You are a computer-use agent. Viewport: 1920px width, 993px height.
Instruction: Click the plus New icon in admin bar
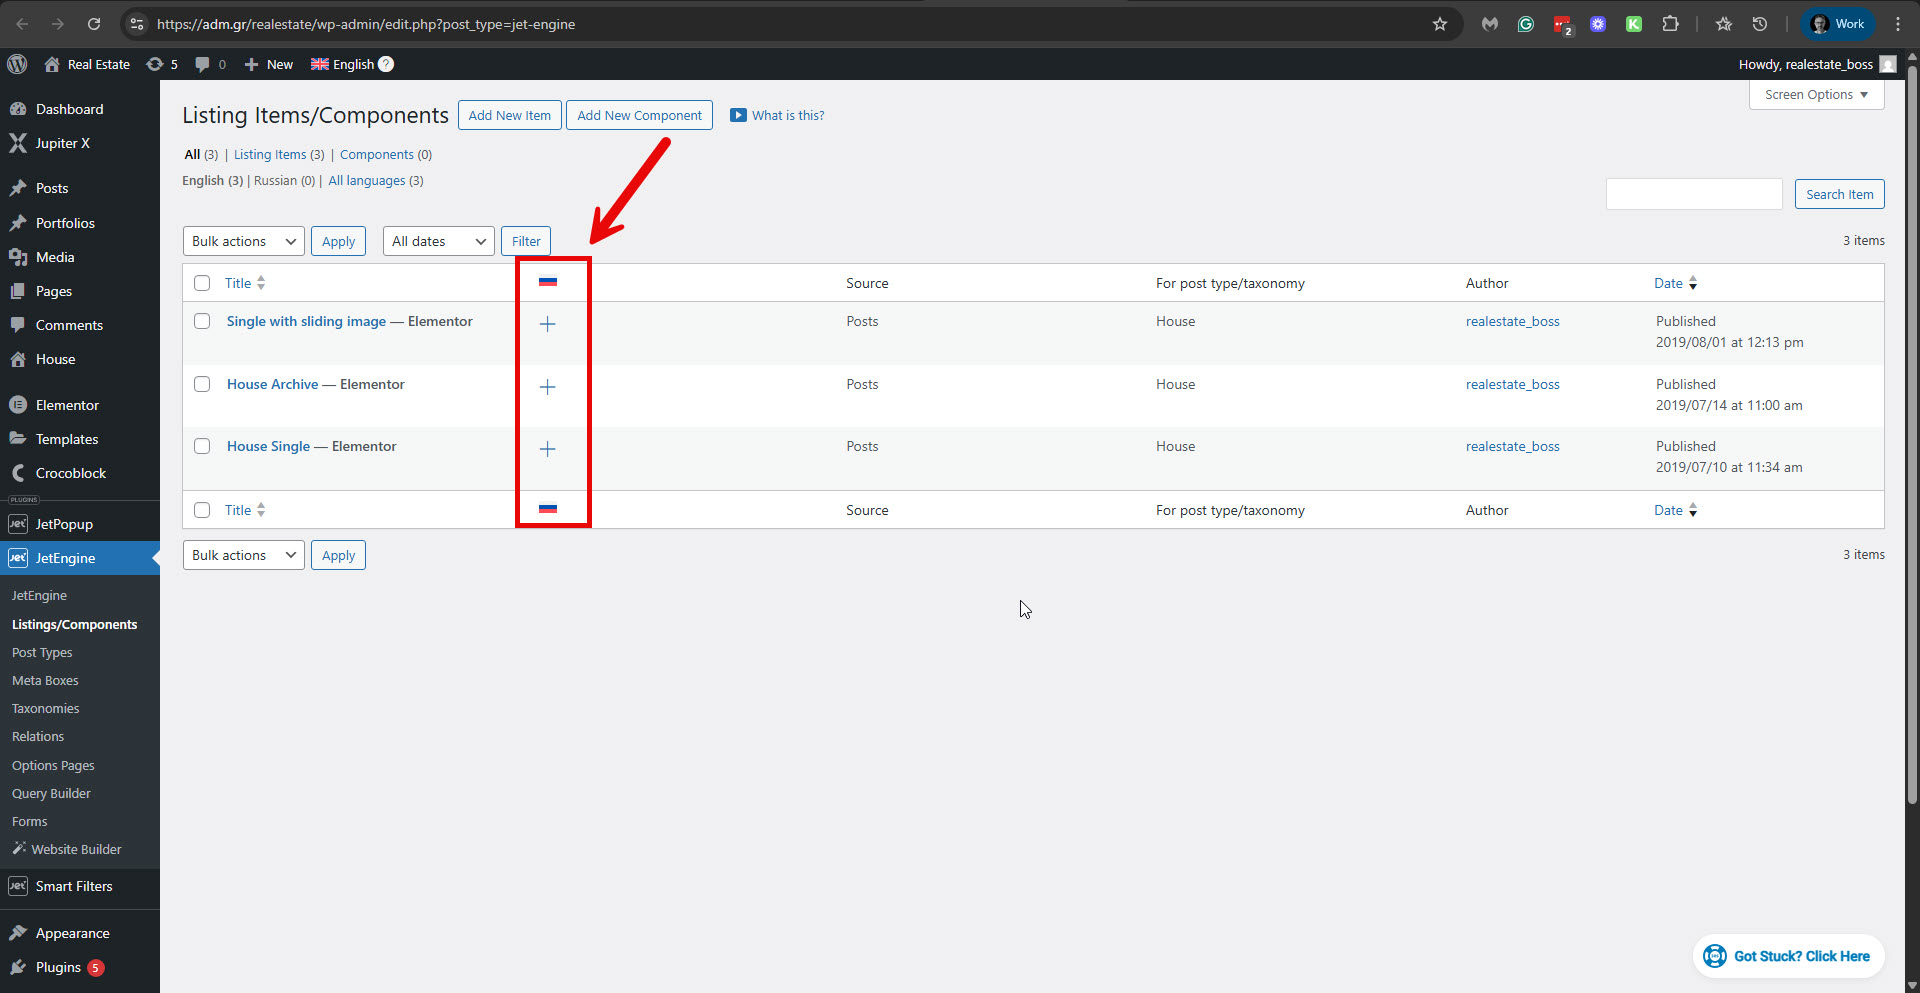(252, 64)
